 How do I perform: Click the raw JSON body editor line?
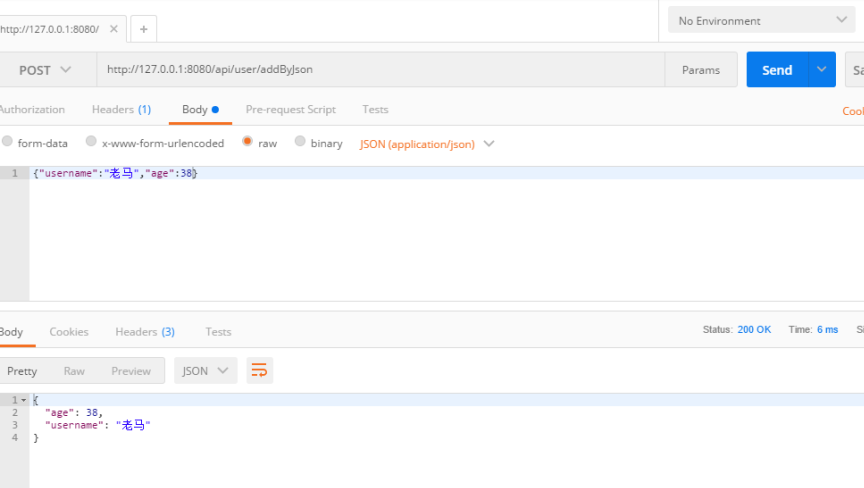(x=446, y=173)
